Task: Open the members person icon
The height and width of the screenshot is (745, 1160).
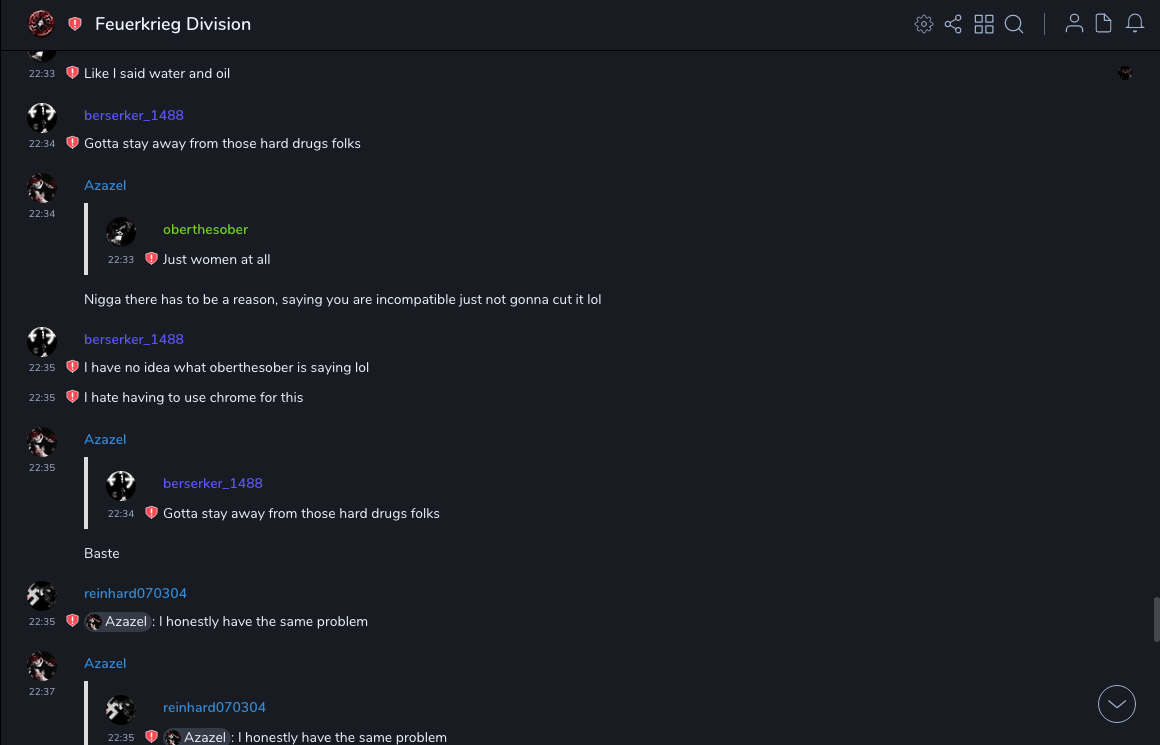Action: click(x=1074, y=24)
